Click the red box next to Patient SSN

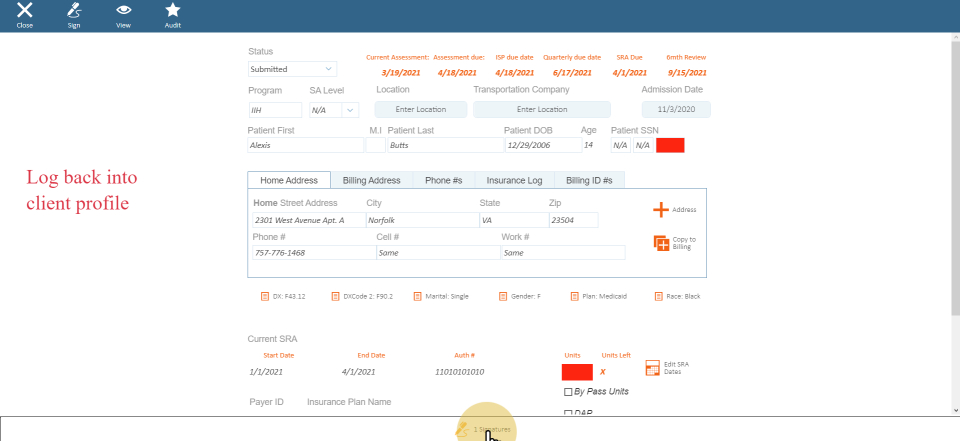(x=670, y=145)
